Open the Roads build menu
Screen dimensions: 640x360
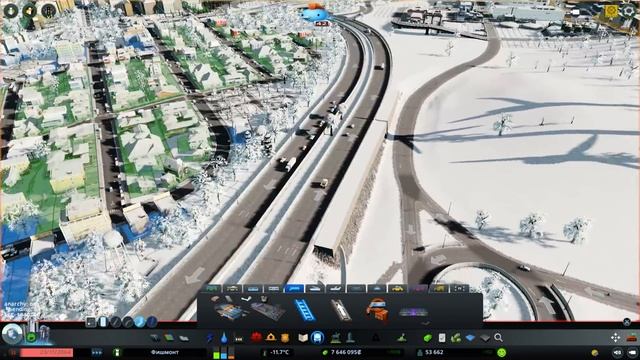coord(155,338)
